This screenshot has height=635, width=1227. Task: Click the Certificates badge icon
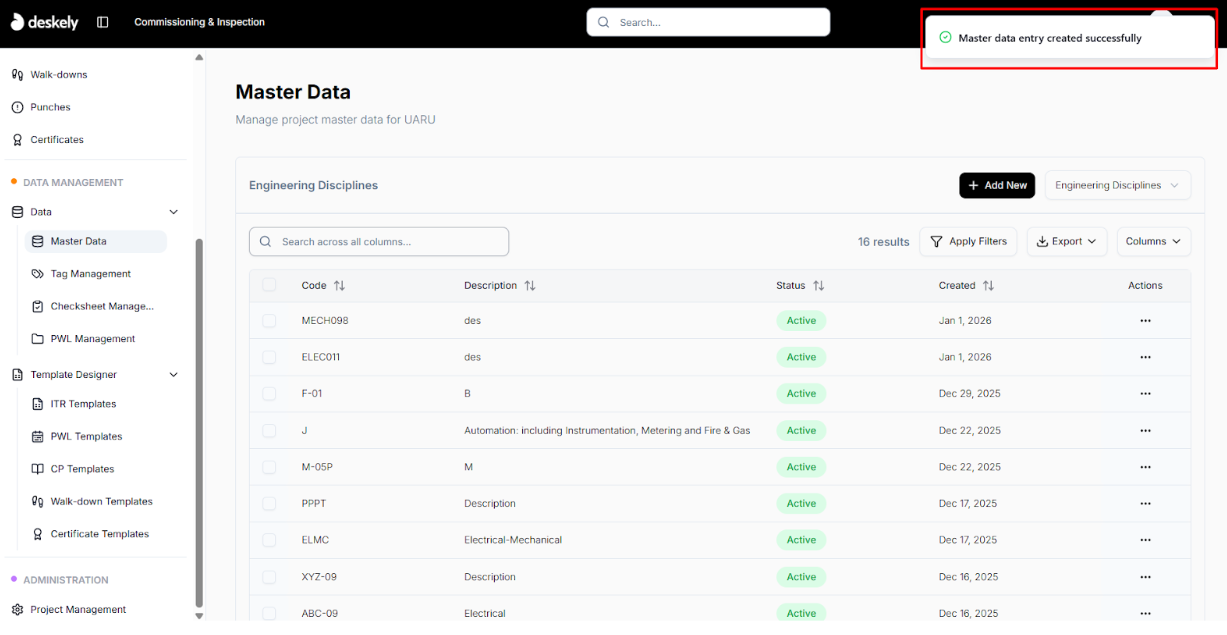tap(17, 139)
